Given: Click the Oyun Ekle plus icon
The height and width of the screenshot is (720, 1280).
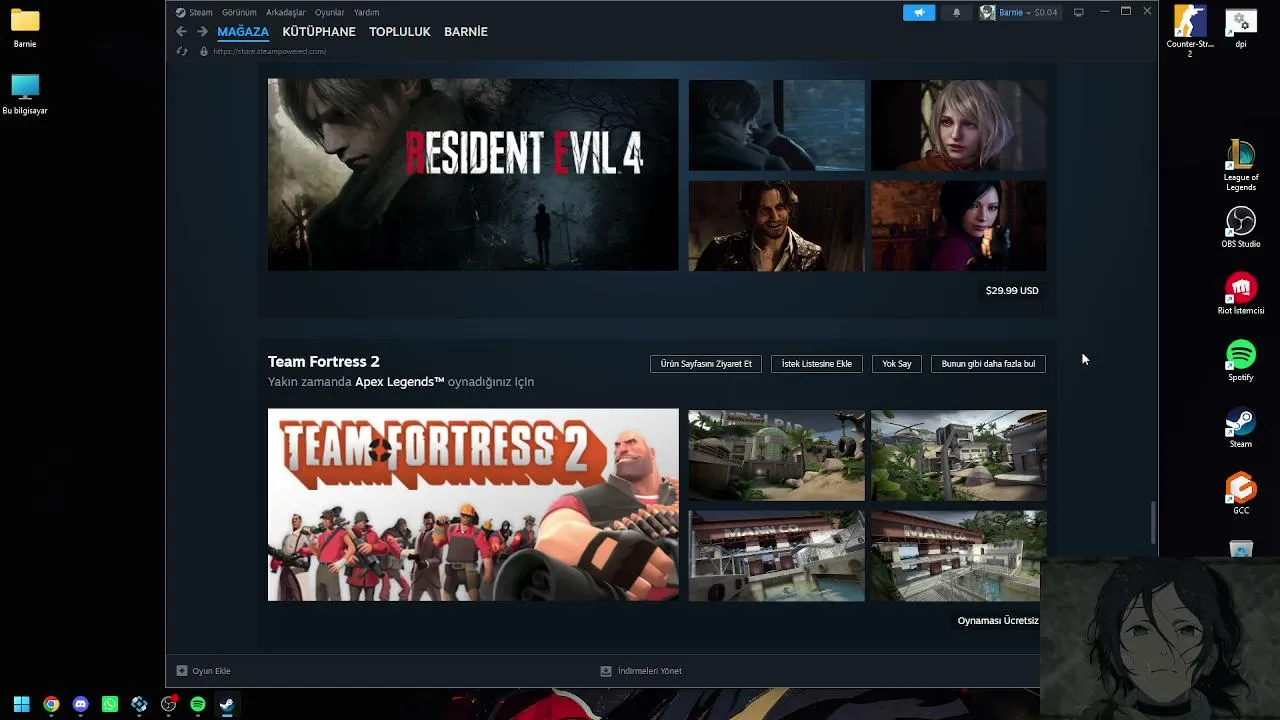Looking at the screenshot, I should (x=181, y=671).
